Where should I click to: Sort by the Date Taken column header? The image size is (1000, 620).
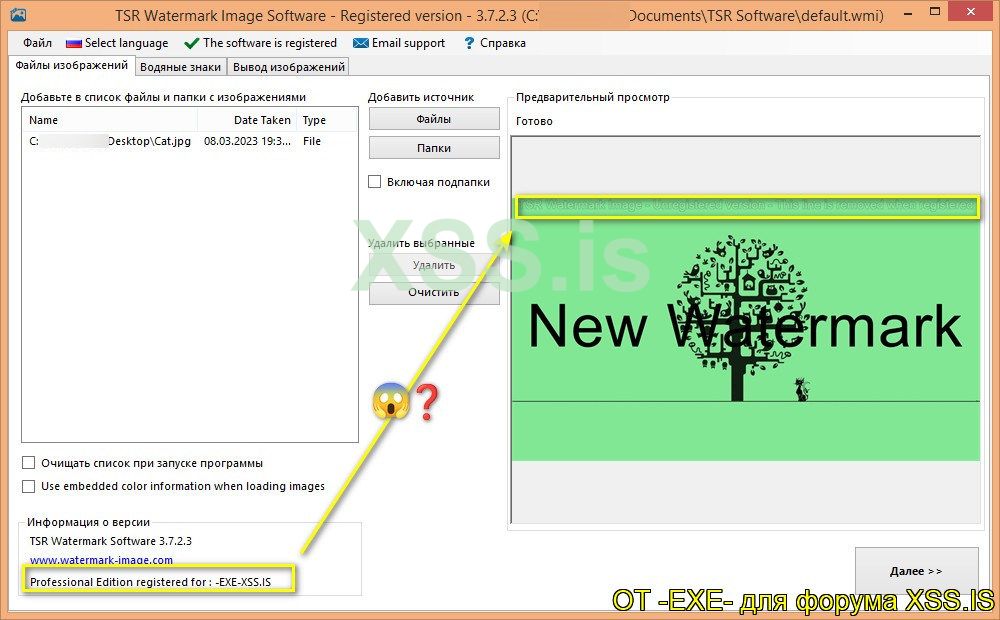tap(247, 120)
